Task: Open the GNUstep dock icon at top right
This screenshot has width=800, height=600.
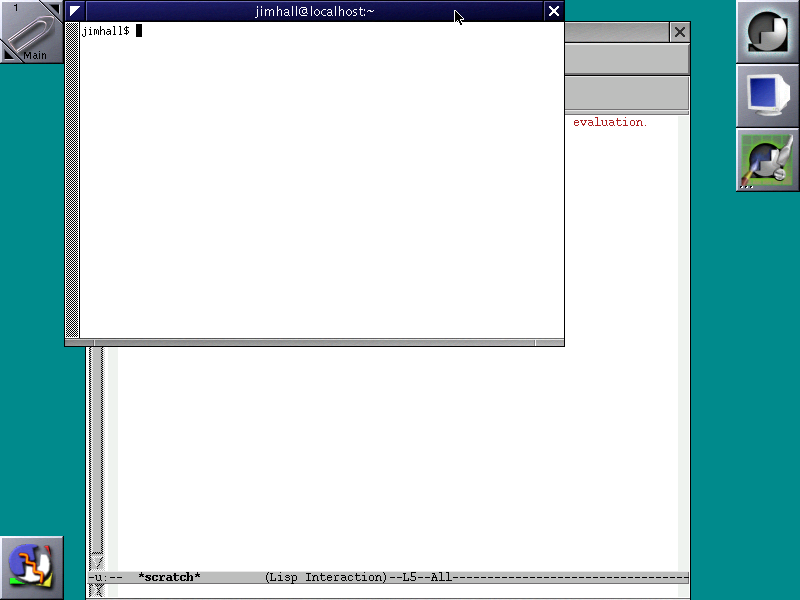Action: click(767, 32)
